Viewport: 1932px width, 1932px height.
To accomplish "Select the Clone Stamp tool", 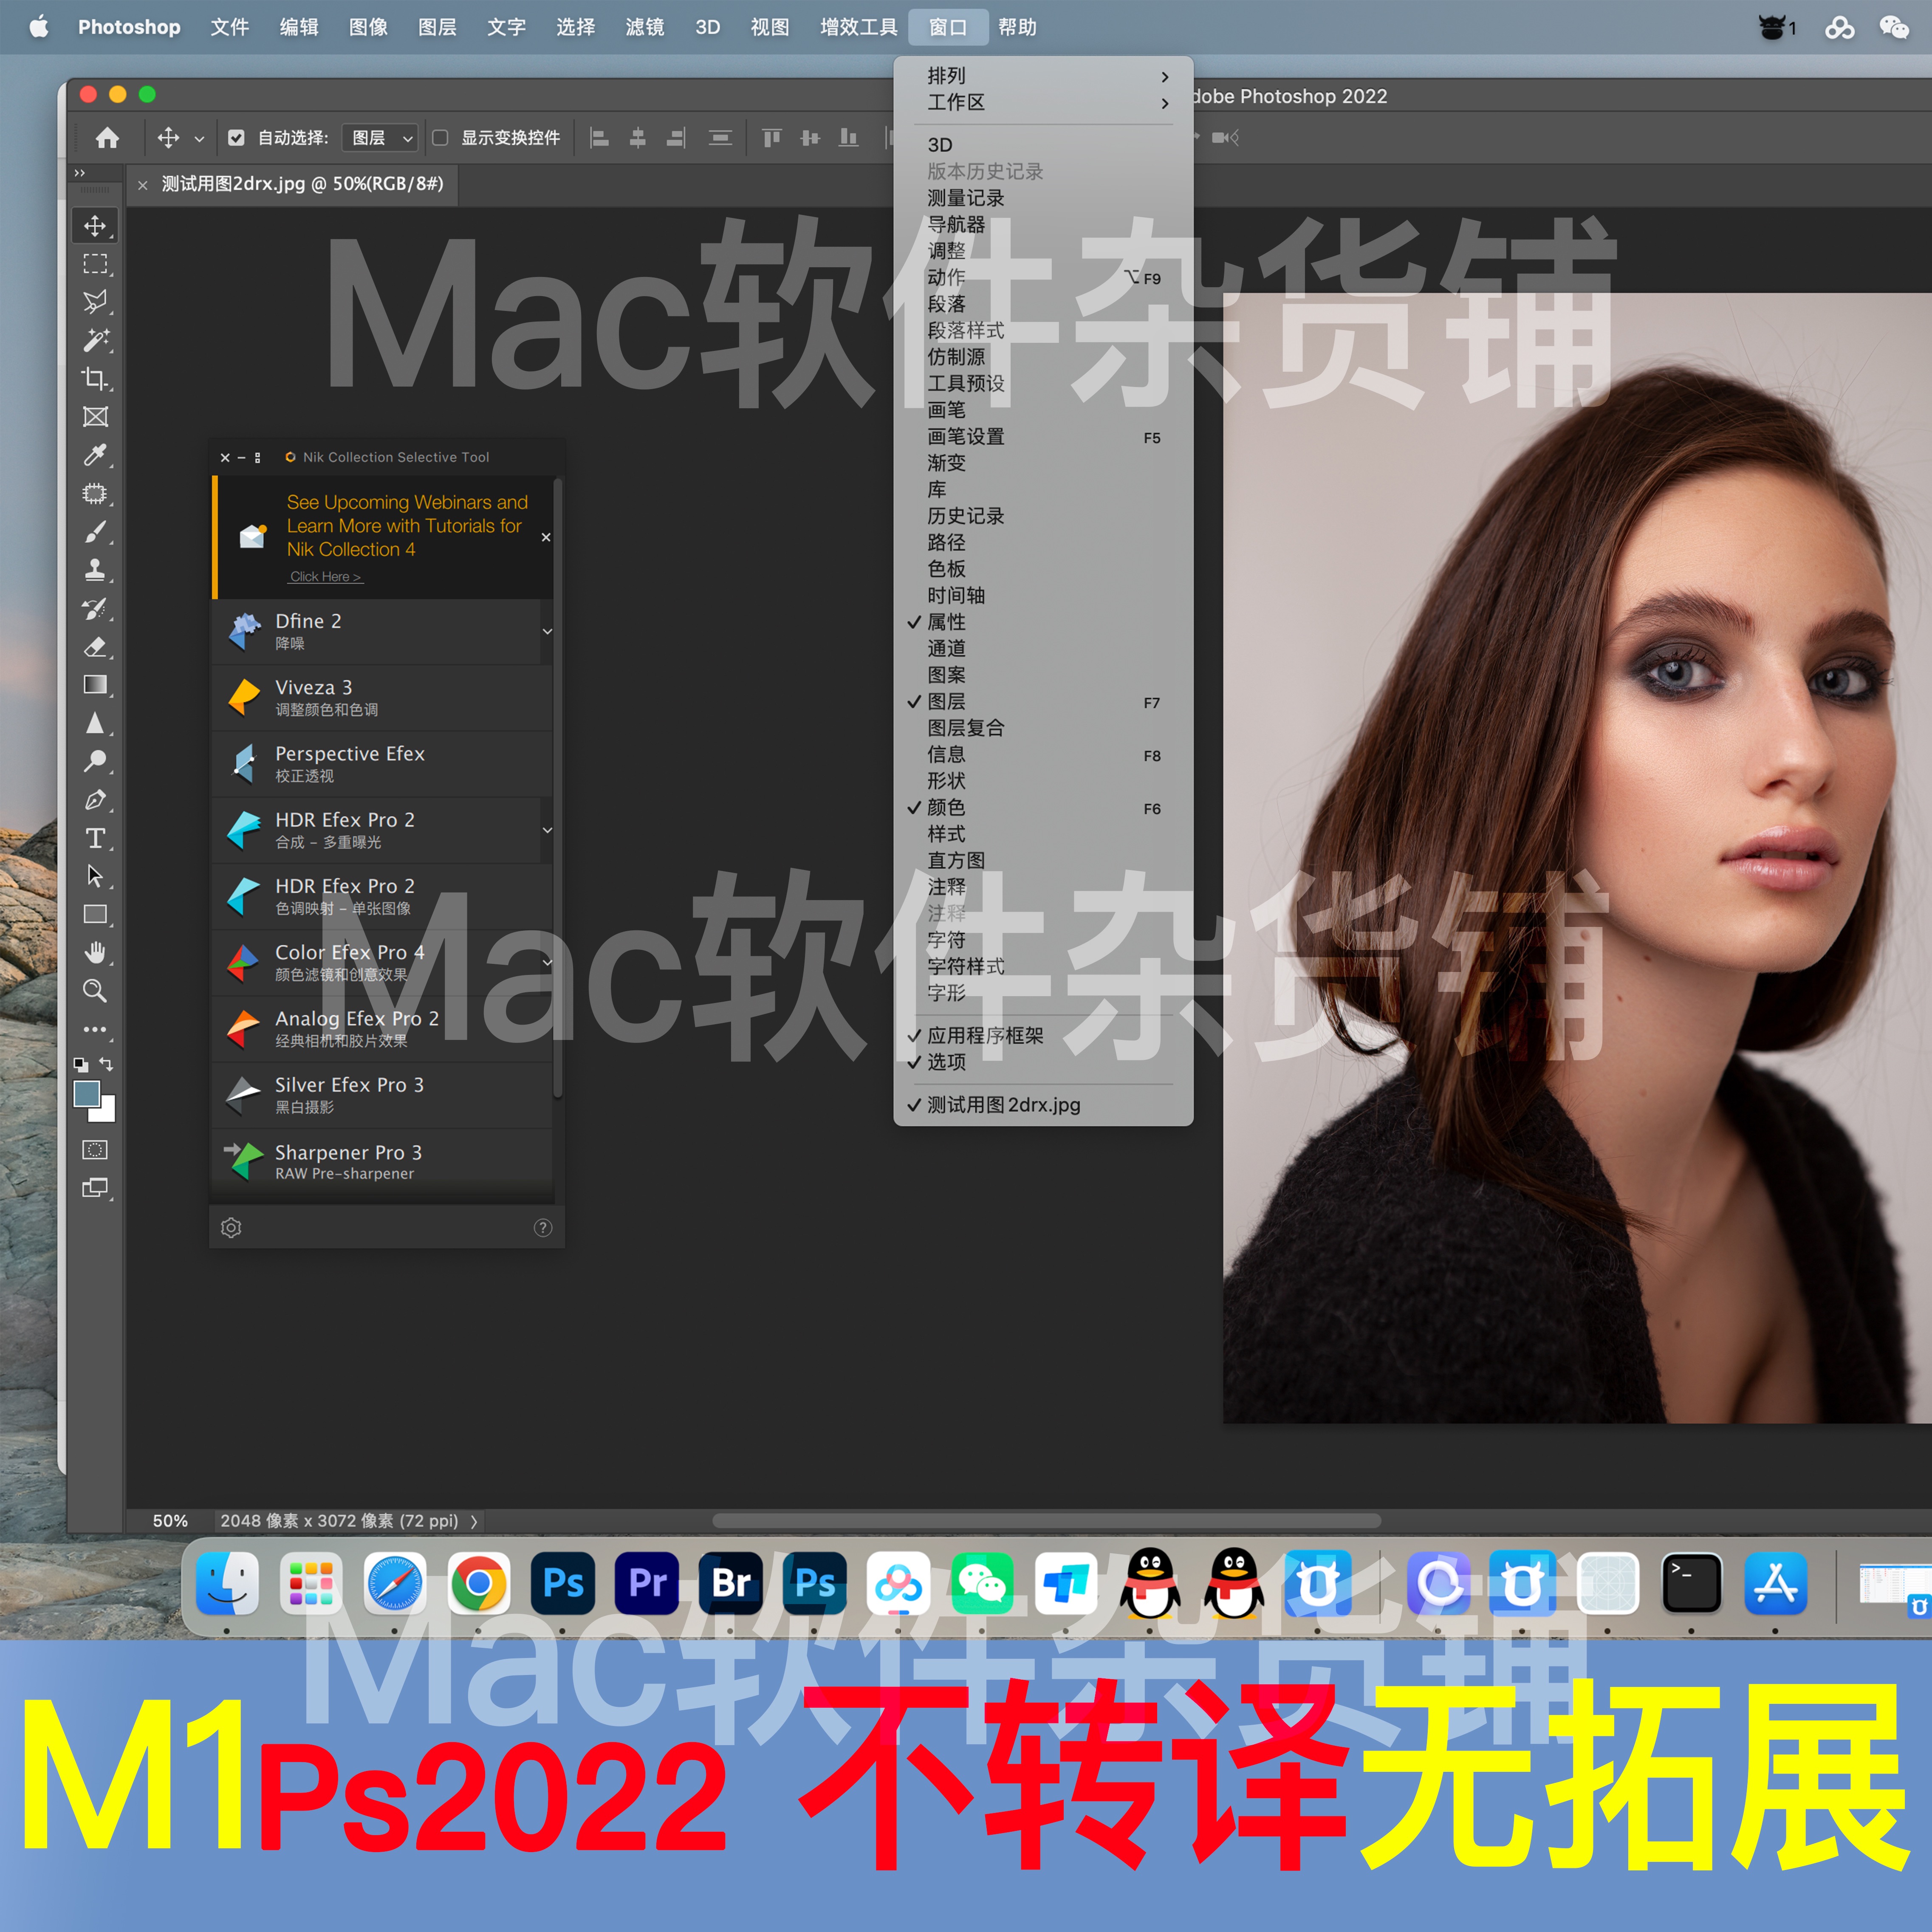I will click(x=95, y=570).
